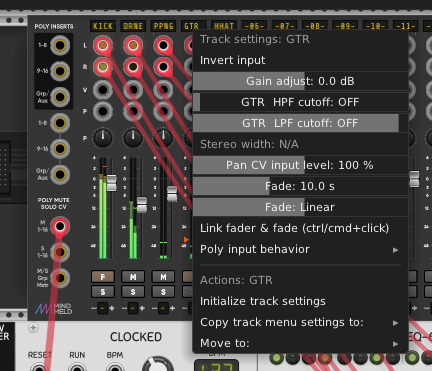The image size is (432, 371).
Task: Click the KICK track pan CV jack
Action: (x=103, y=111)
